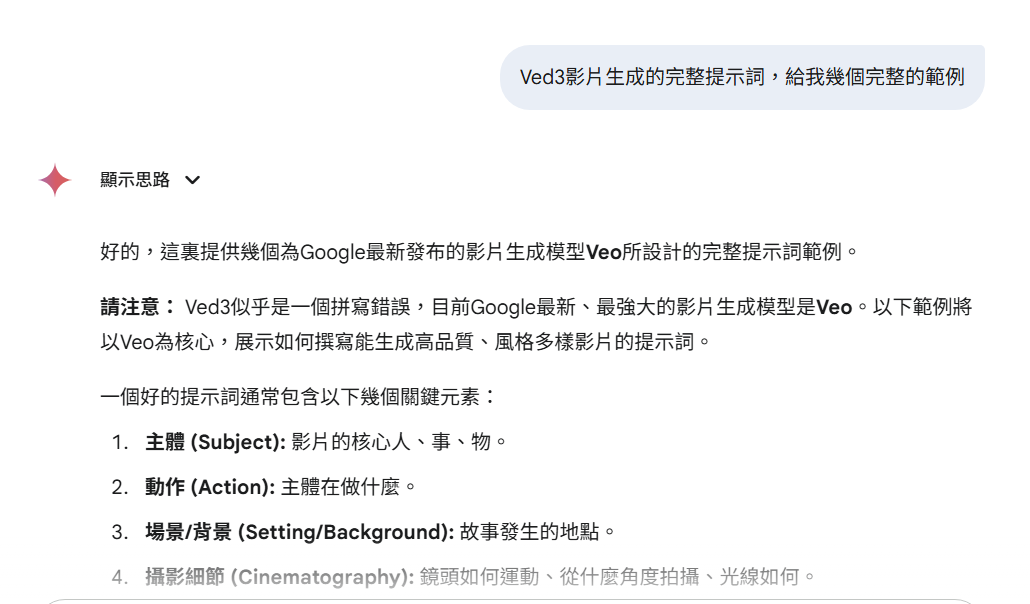Click the bold Veo word in first paragraph
This screenshot has height=604, width=1030.
(603, 252)
